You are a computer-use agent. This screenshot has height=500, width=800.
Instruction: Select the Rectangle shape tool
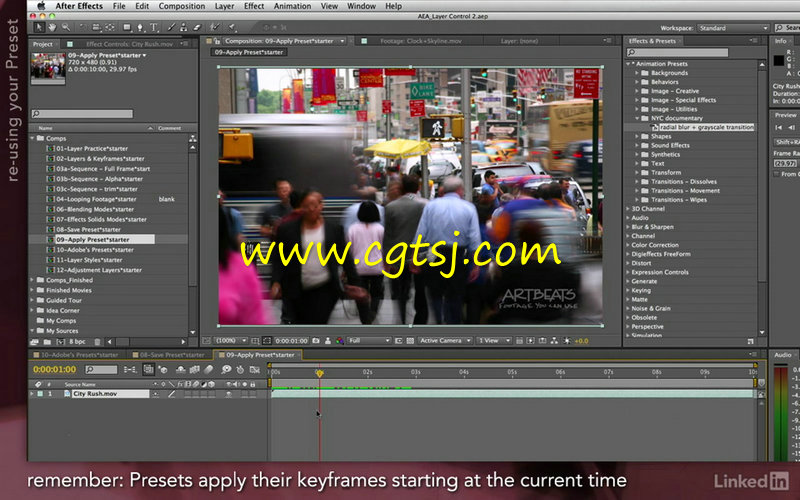tap(127, 28)
